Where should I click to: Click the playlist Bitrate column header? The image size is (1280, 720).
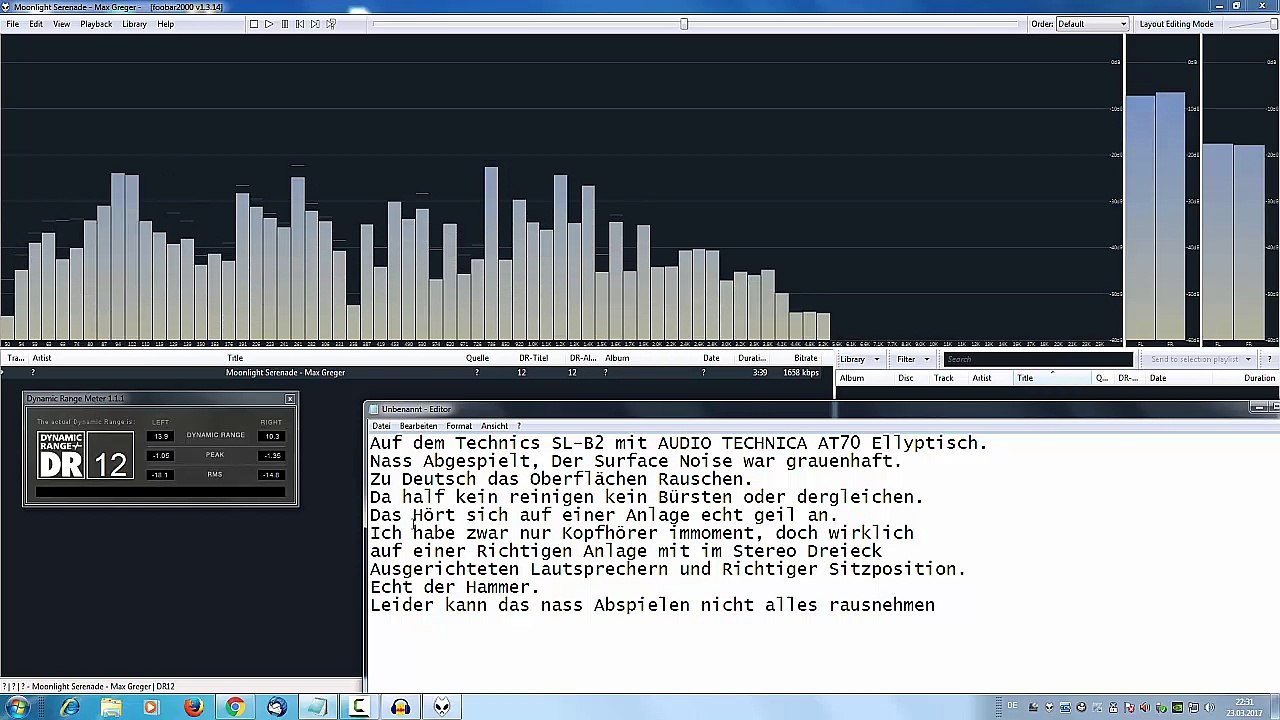tap(805, 358)
